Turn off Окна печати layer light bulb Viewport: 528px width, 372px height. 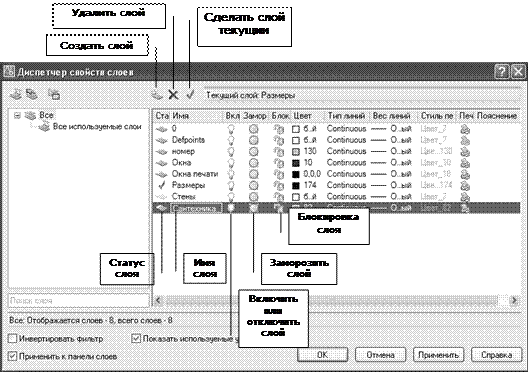[x=231, y=174]
